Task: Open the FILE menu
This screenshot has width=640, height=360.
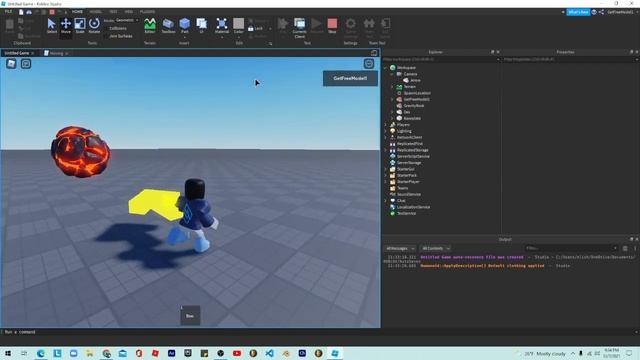Action: [8, 12]
